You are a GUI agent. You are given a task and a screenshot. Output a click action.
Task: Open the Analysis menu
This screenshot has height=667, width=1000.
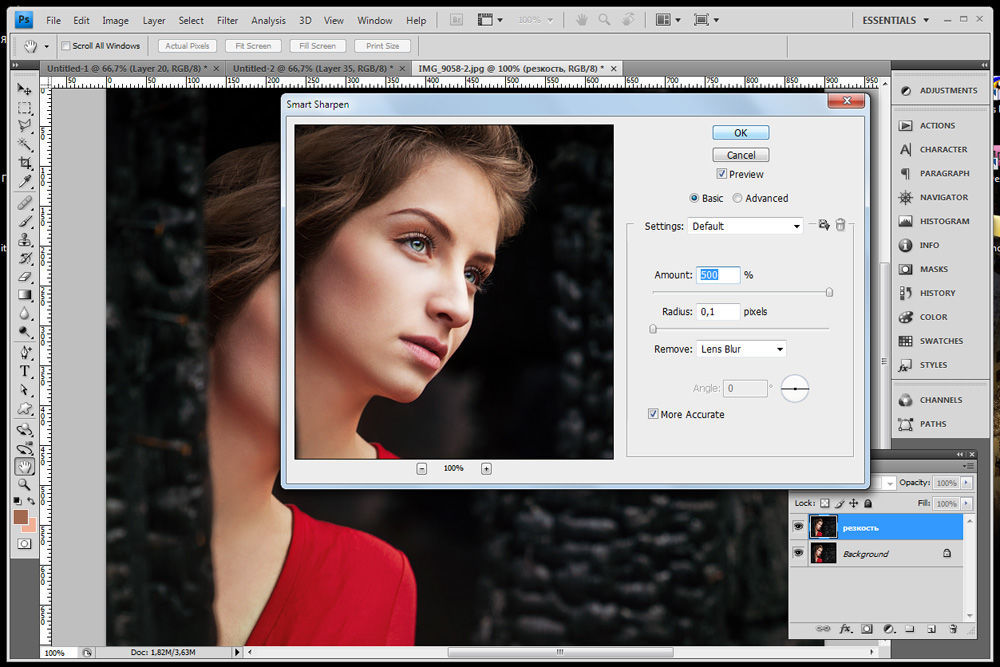coord(268,20)
